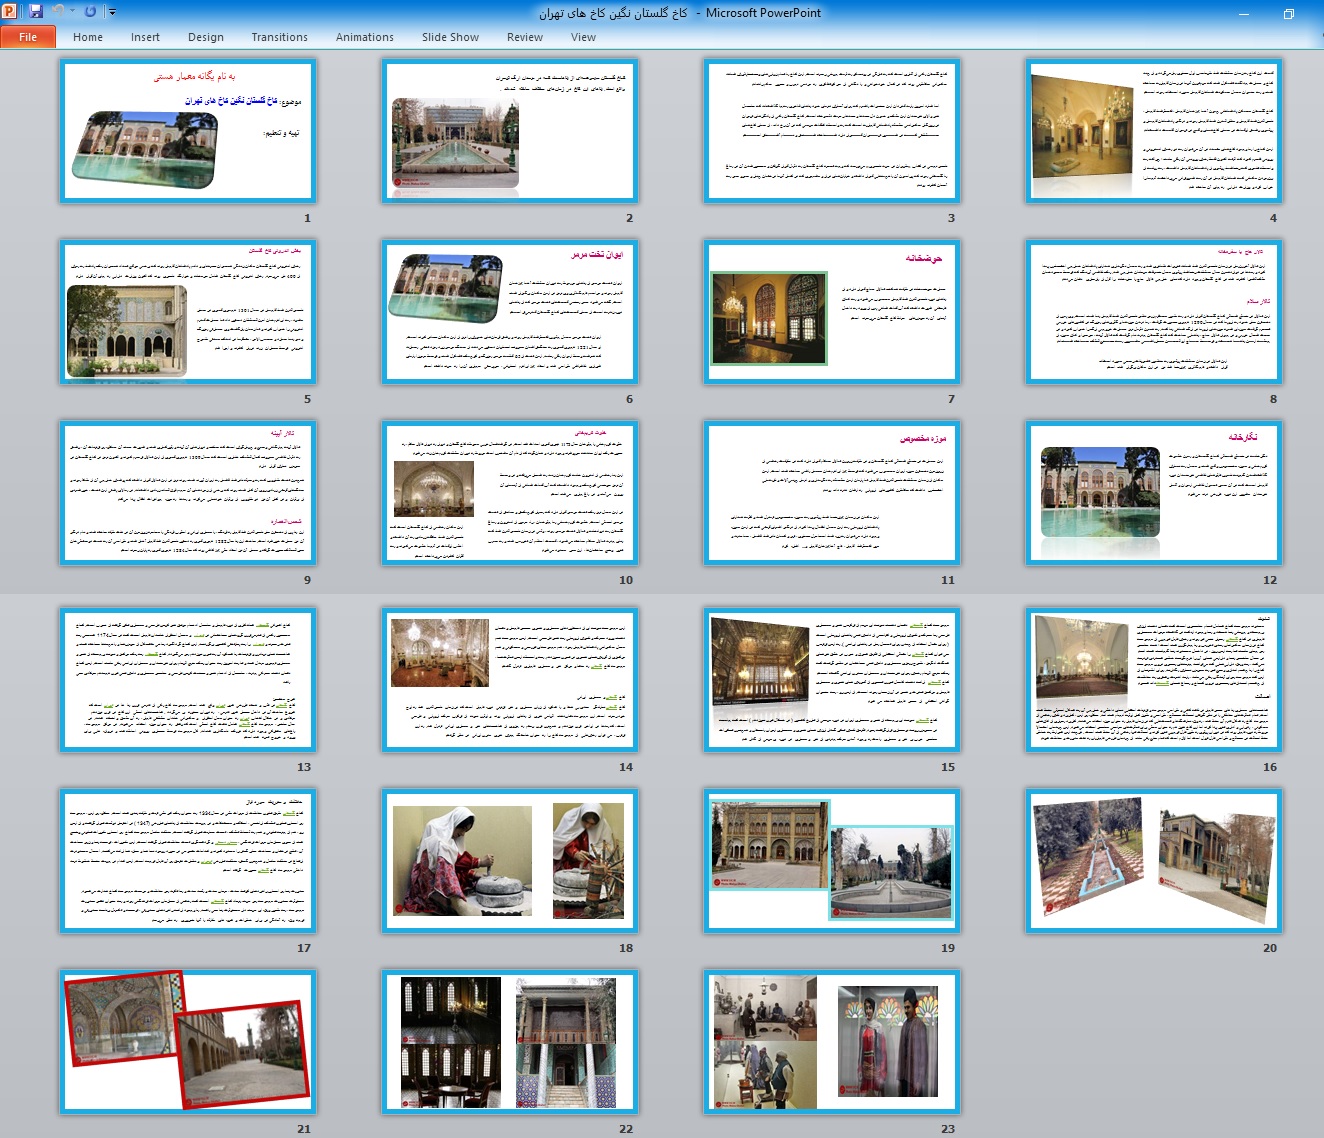Select slide 13 thumbnail

pyautogui.click(x=188, y=680)
